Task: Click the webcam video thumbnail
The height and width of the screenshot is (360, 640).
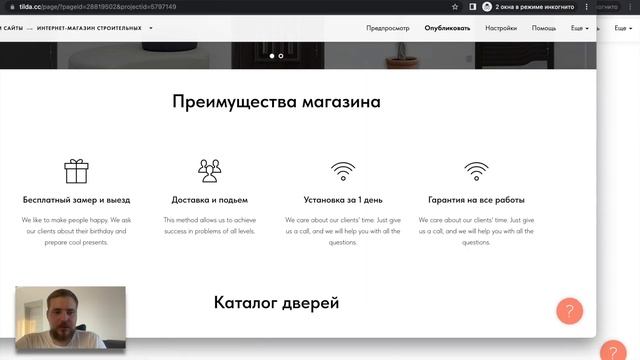Action: [70, 318]
